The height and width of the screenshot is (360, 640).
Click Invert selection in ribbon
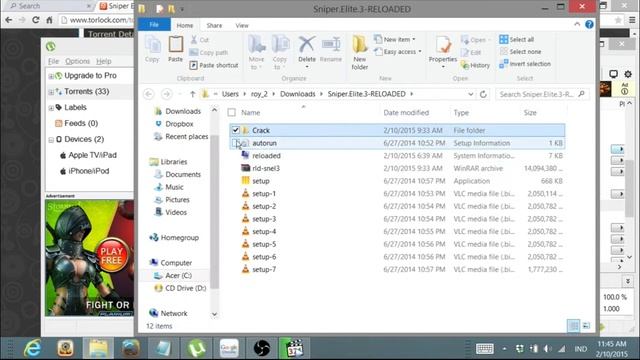(525, 64)
